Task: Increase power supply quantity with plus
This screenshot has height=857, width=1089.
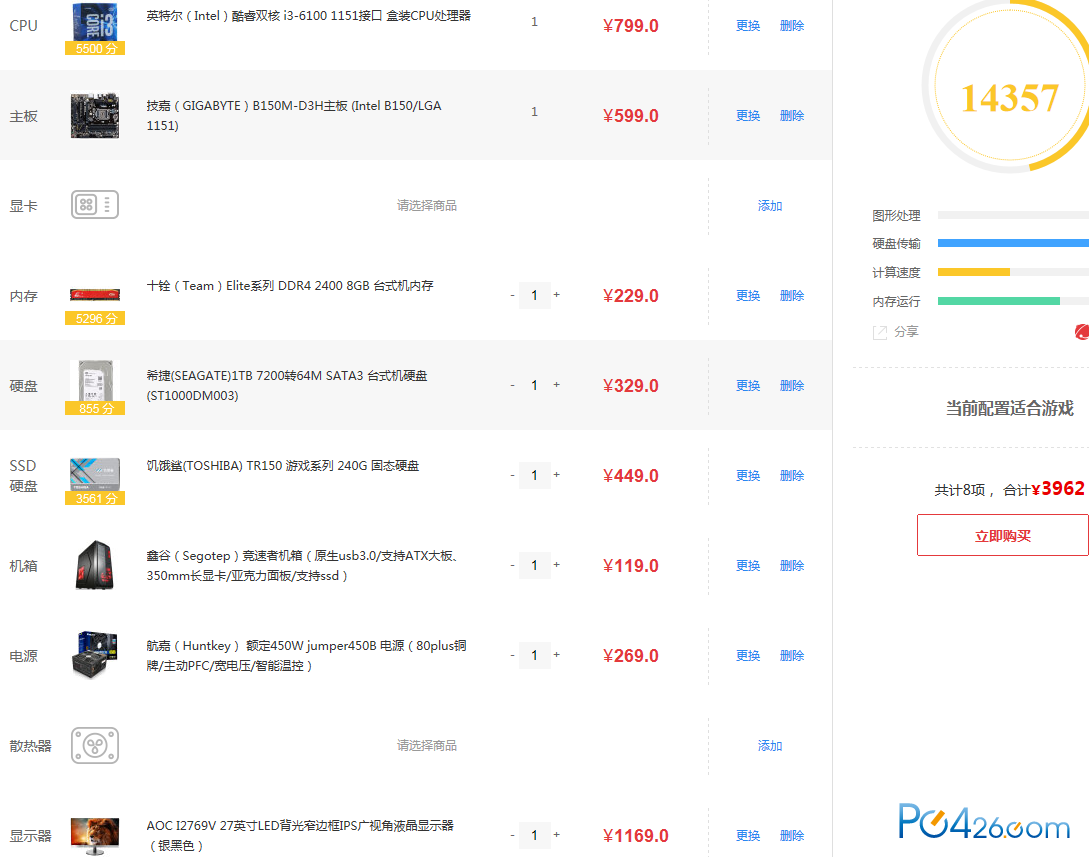Action: tap(556, 655)
